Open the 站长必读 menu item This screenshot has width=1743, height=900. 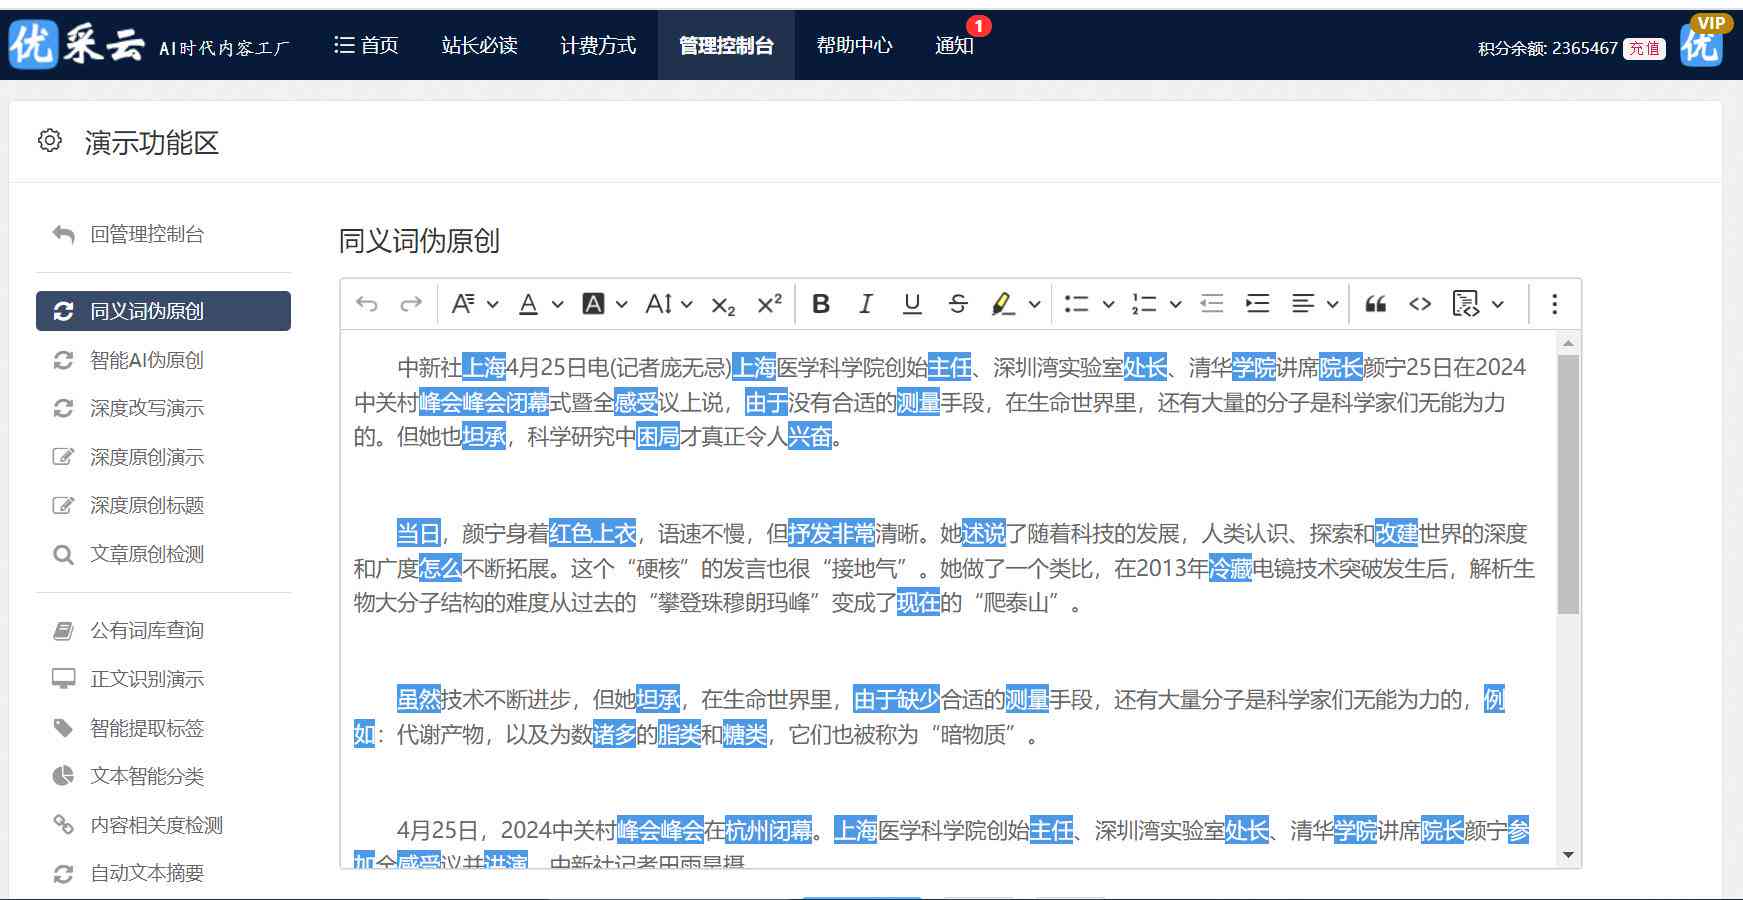pos(480,45)
